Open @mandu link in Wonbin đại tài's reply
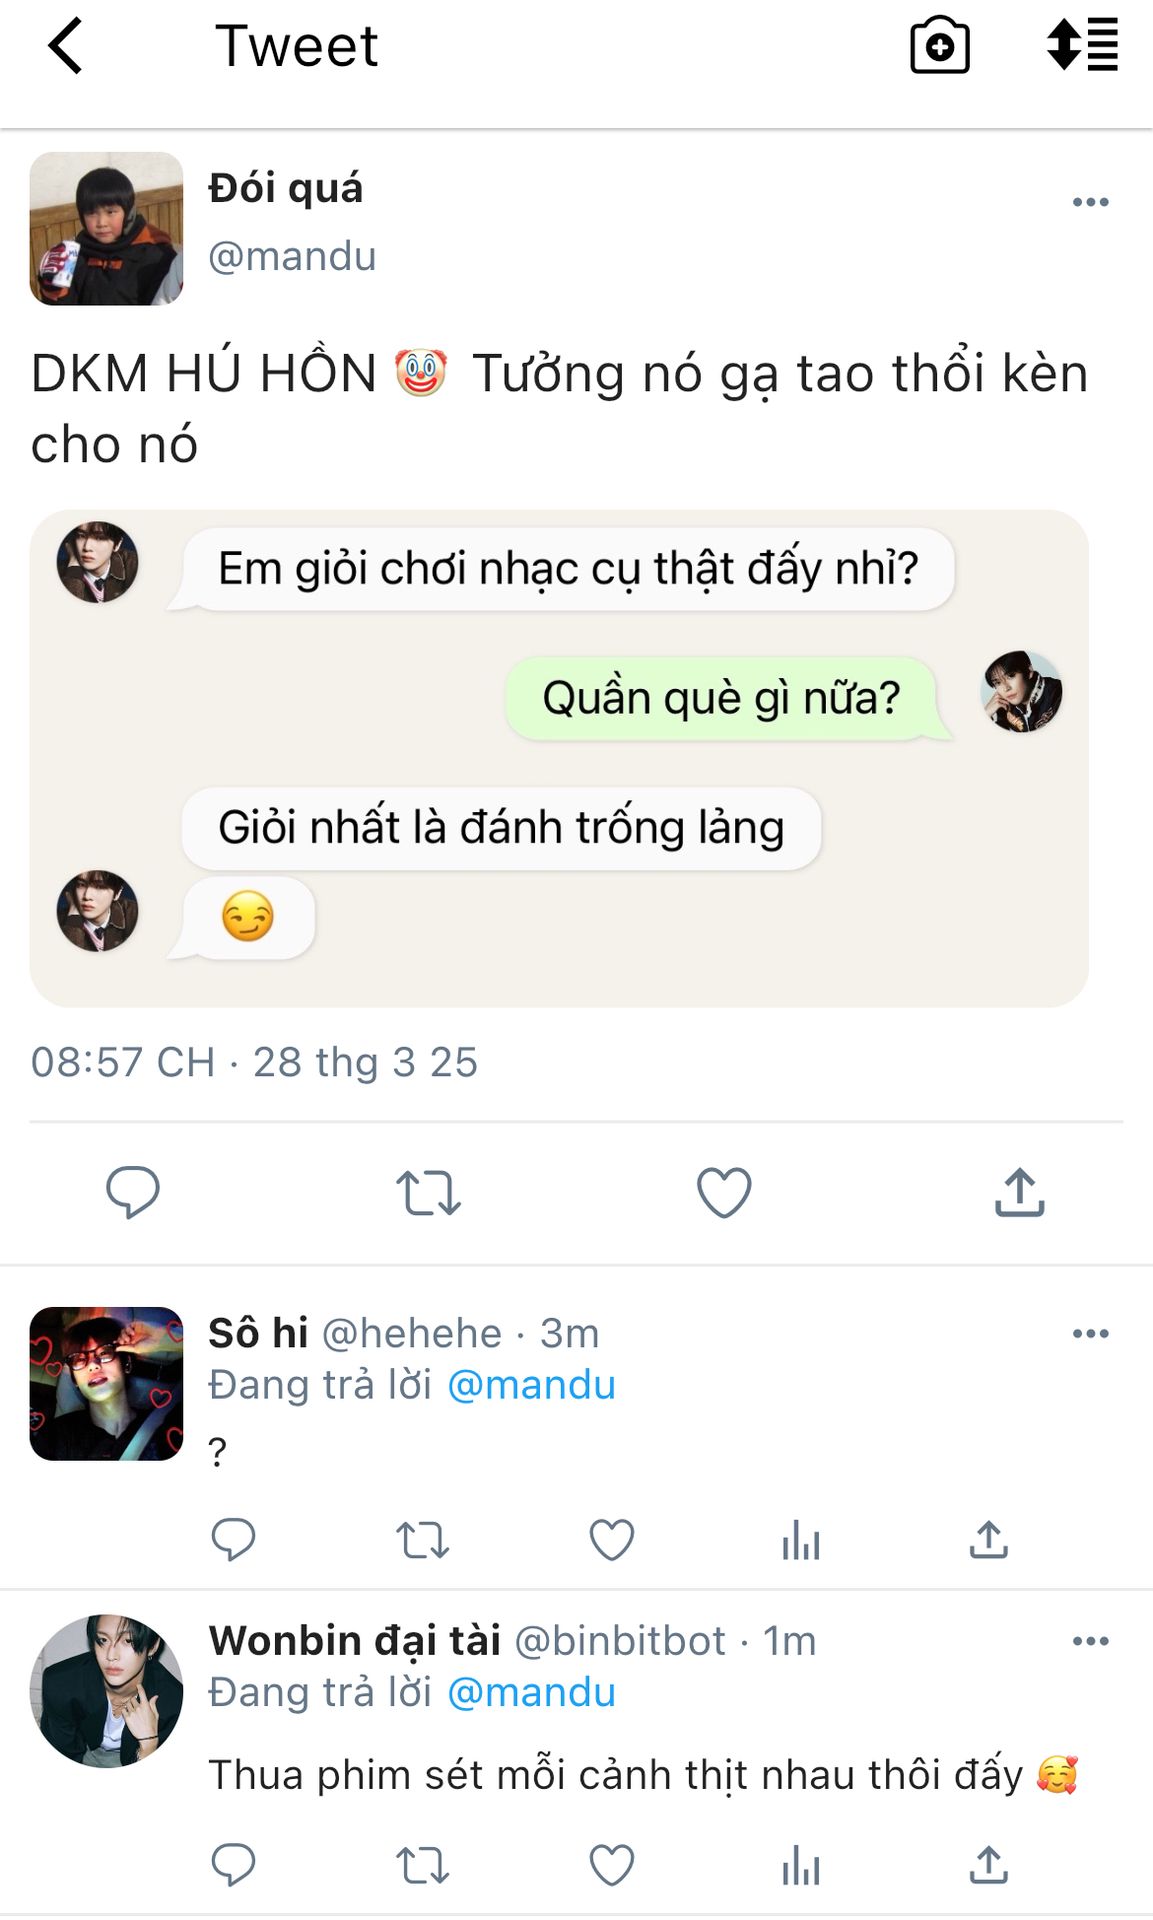Viewport: 1153px width, 1920px height. [531, 1692]
